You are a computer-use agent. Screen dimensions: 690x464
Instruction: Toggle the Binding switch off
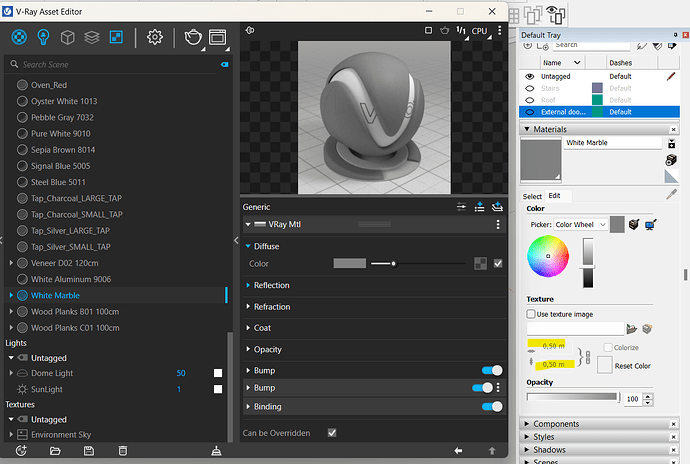pos(491,407)
